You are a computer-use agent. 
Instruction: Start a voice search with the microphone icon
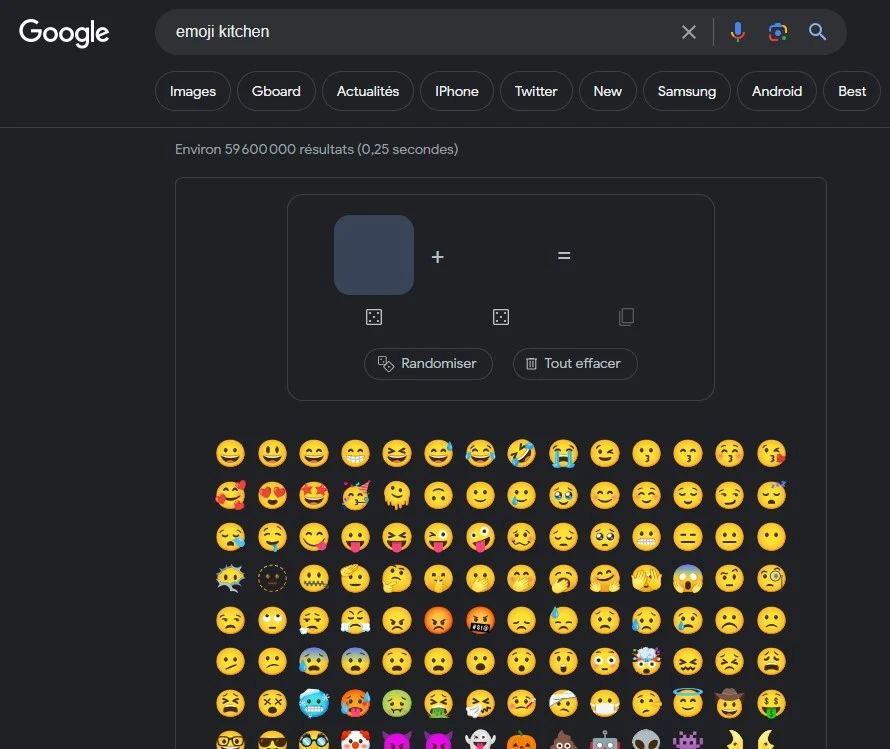click(x=737, y=31)
